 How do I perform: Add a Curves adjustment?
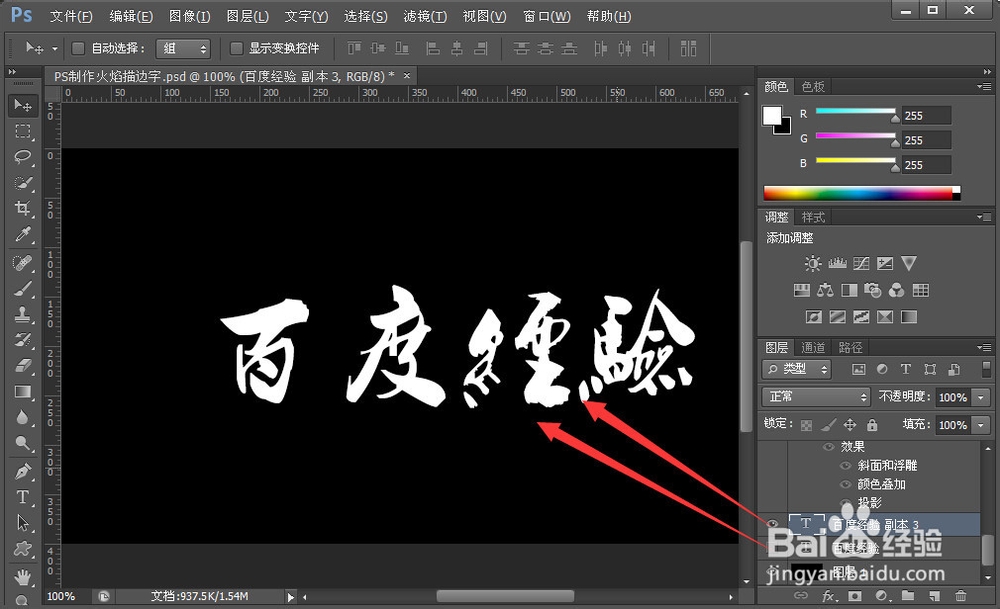[861, 263]
